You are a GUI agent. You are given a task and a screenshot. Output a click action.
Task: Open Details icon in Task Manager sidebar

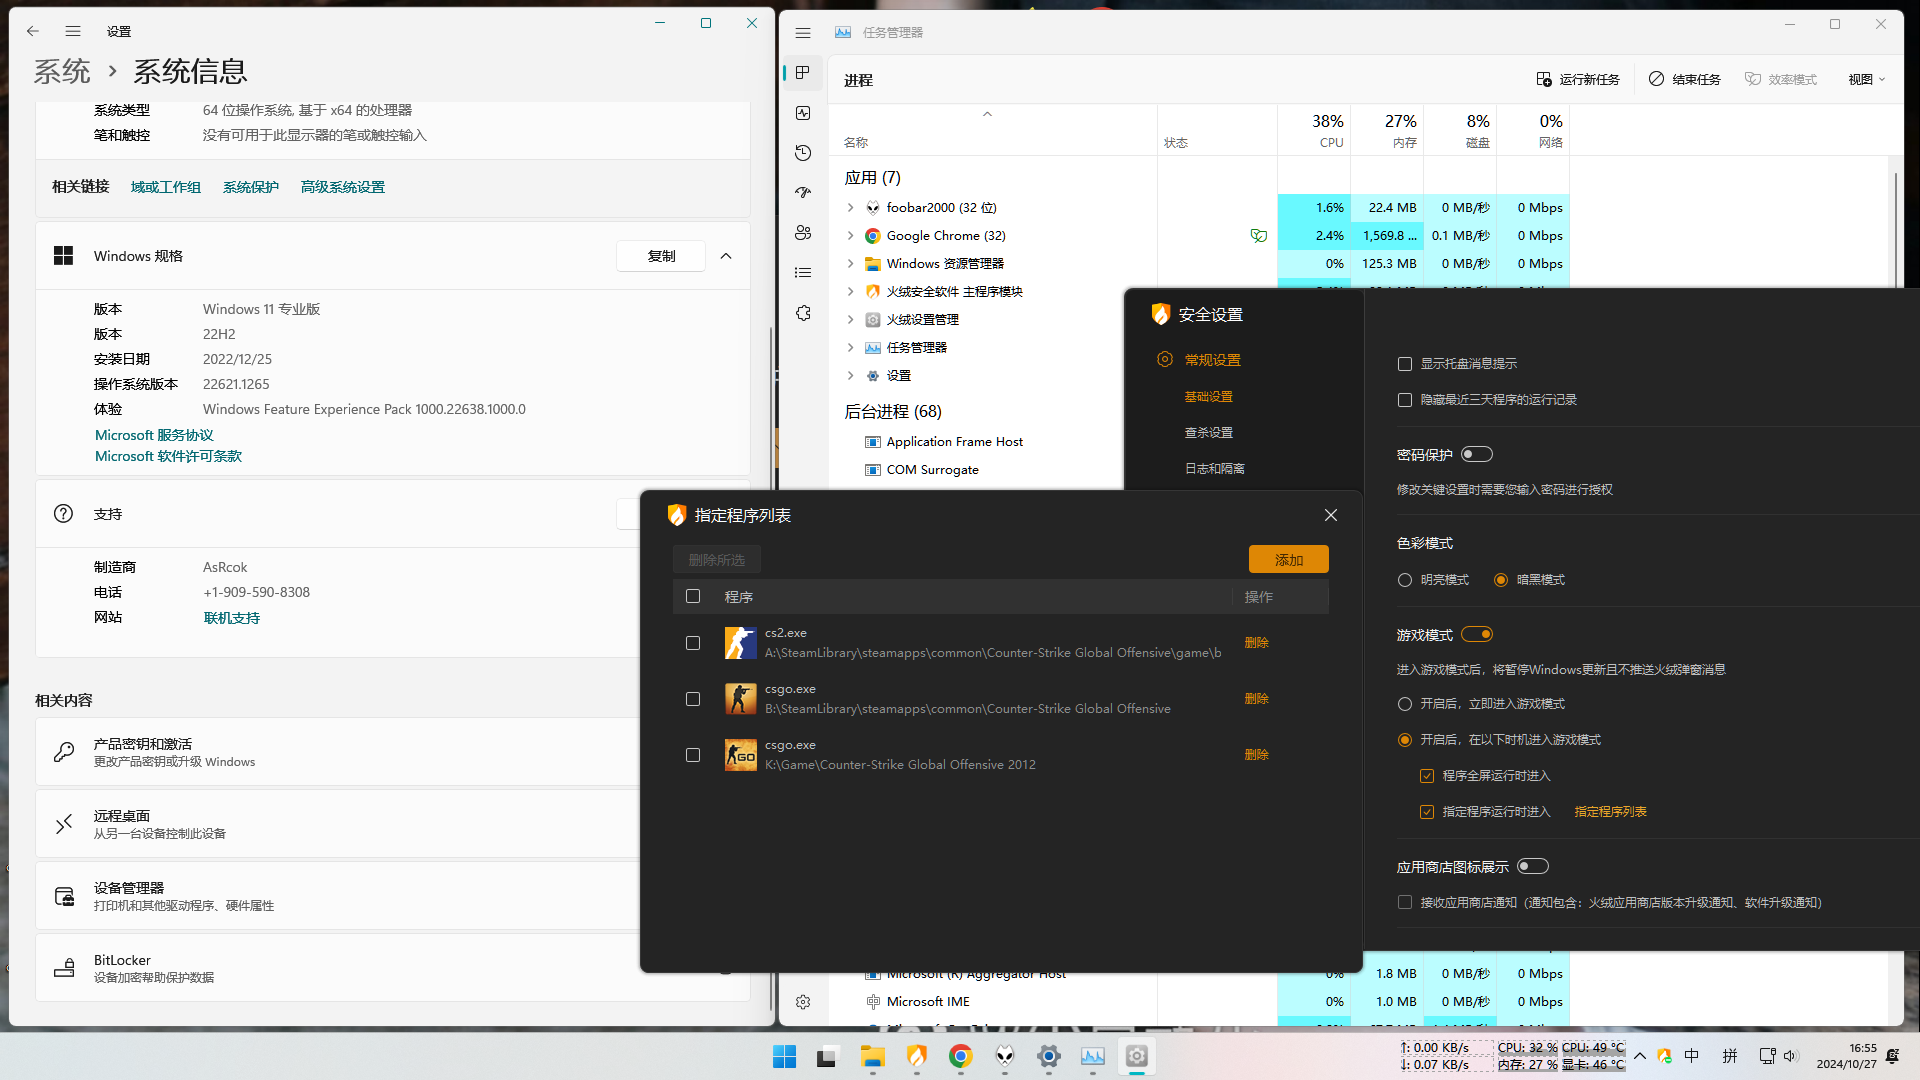coord(803,272)
